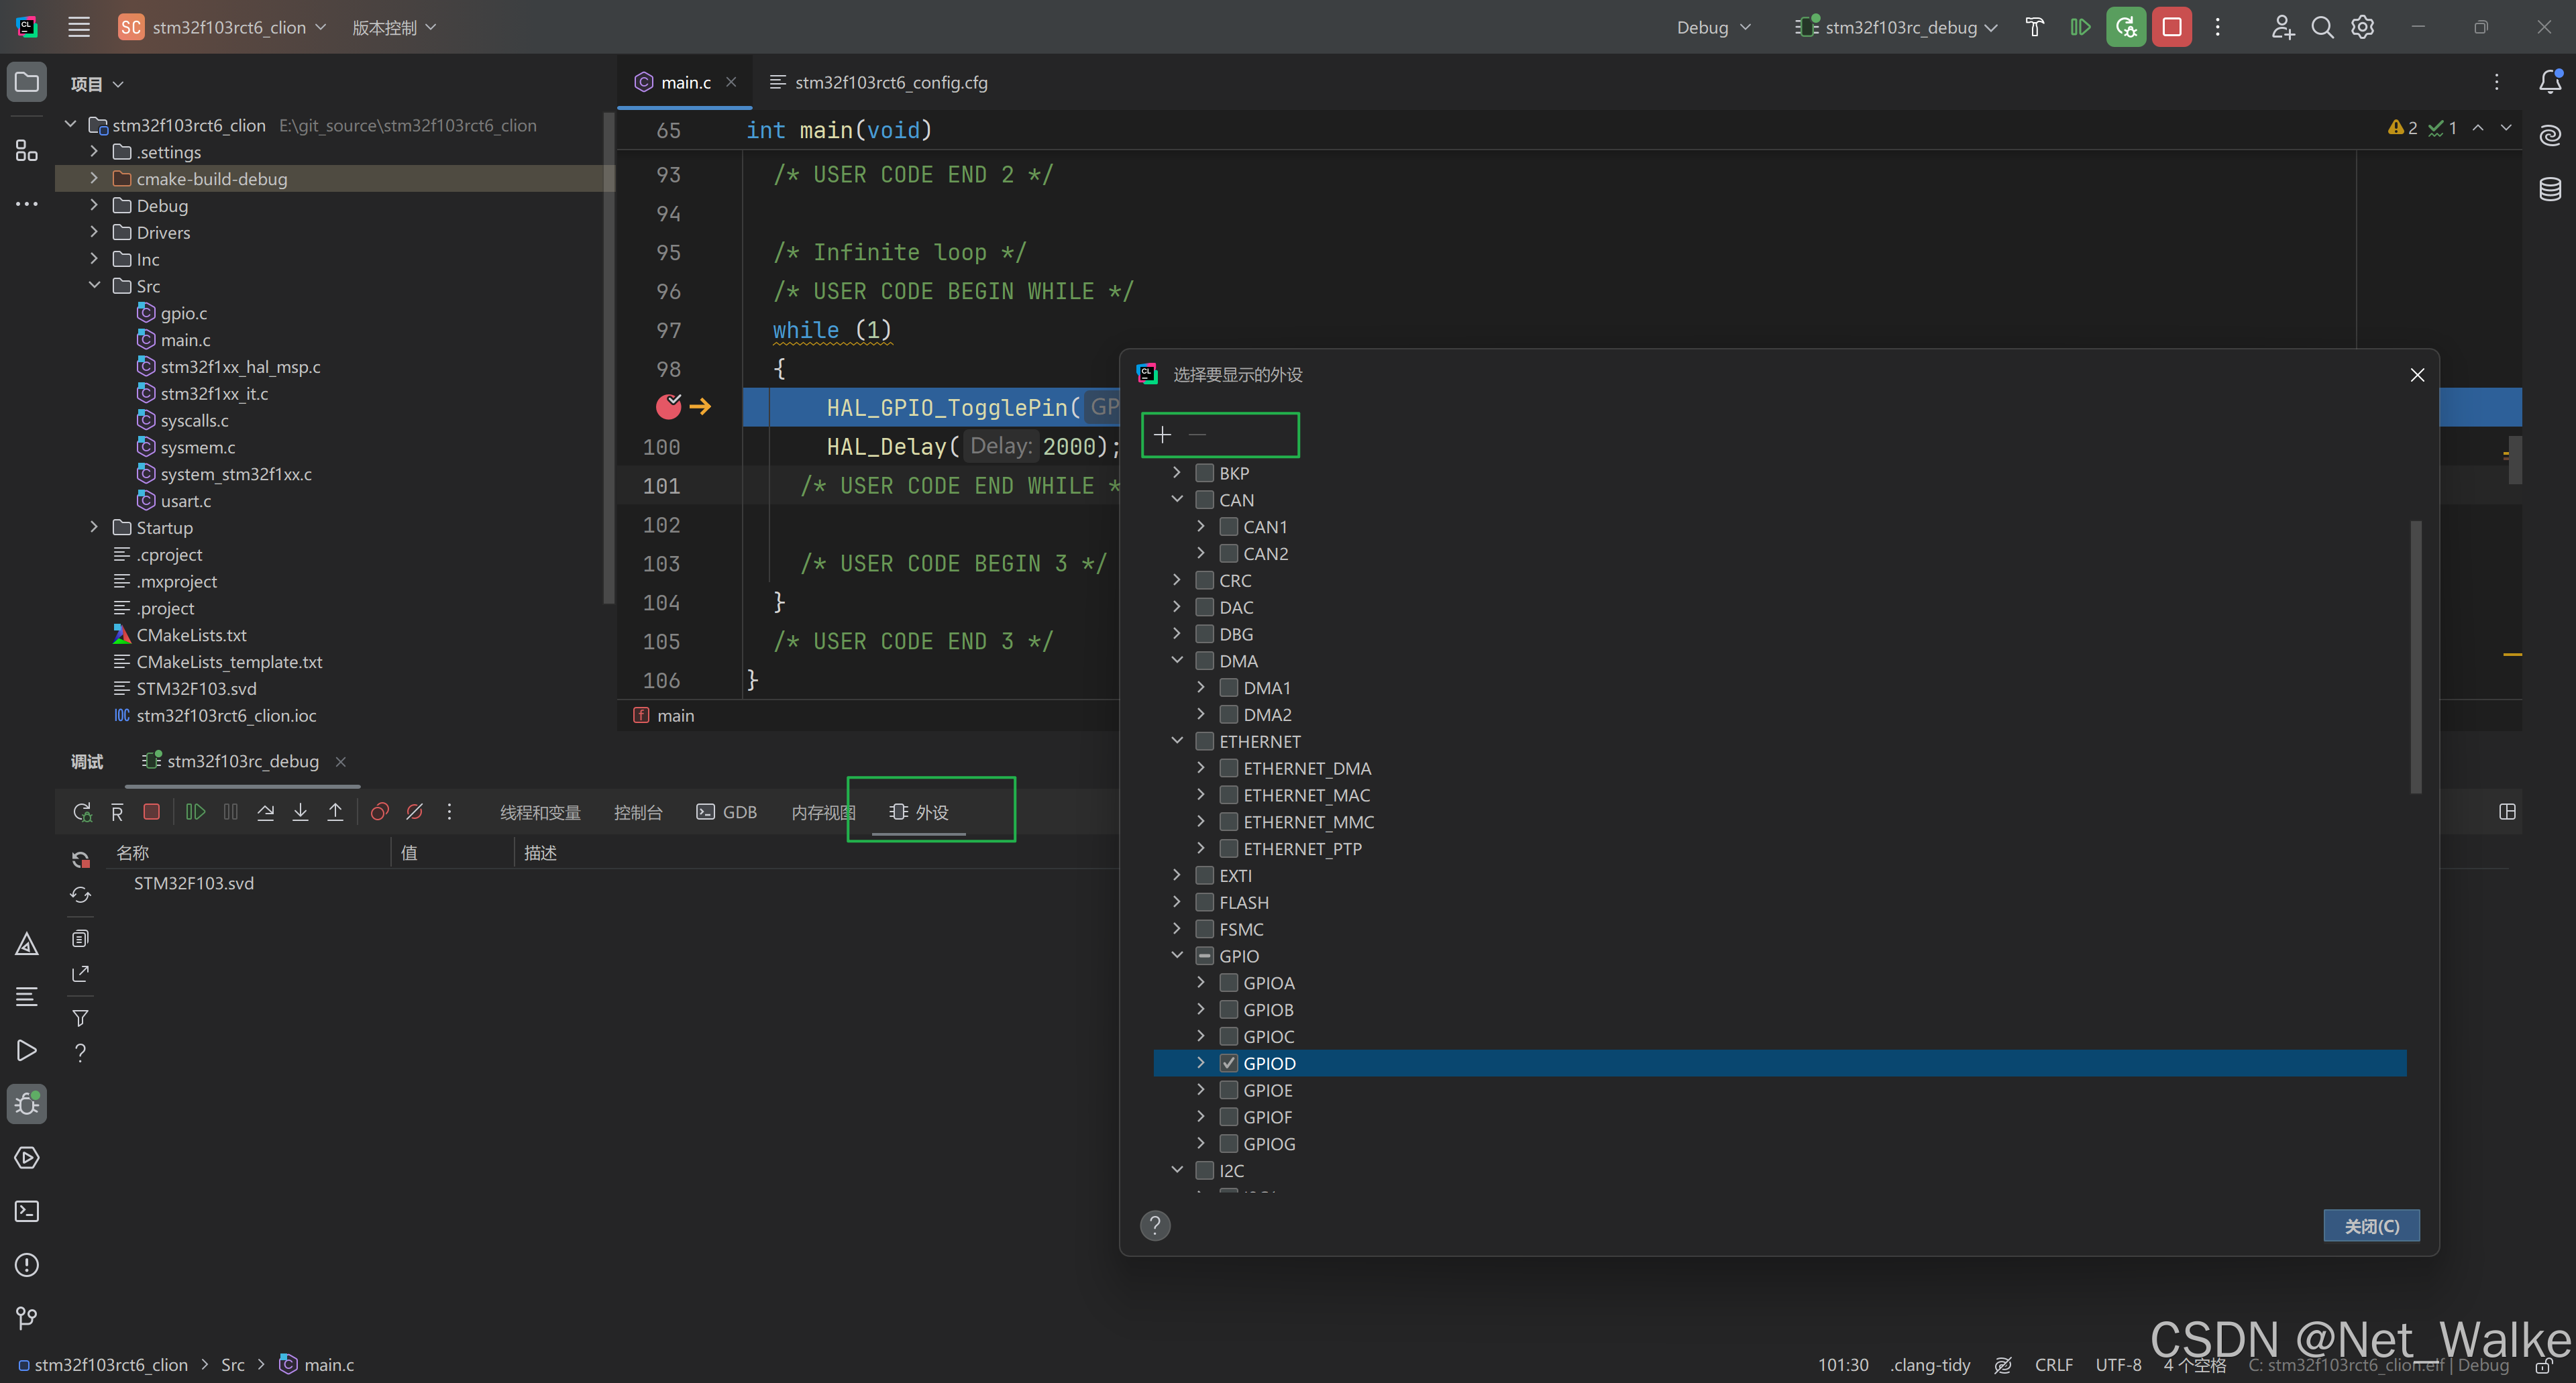The image size is (2576, 1383).
Task: Enable the FLASH peripheral checkbox
Action: tap(1205, 902)
